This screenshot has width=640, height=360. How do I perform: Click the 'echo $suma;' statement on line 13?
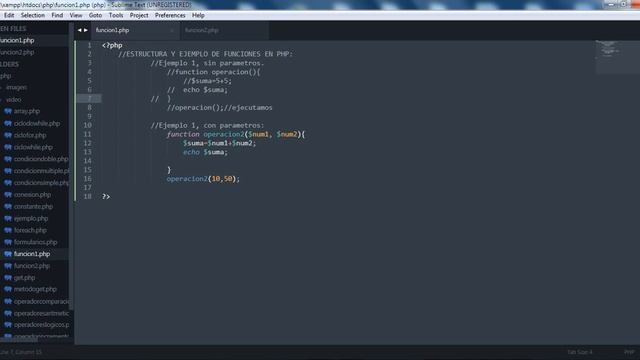click(x=205, y=152)
